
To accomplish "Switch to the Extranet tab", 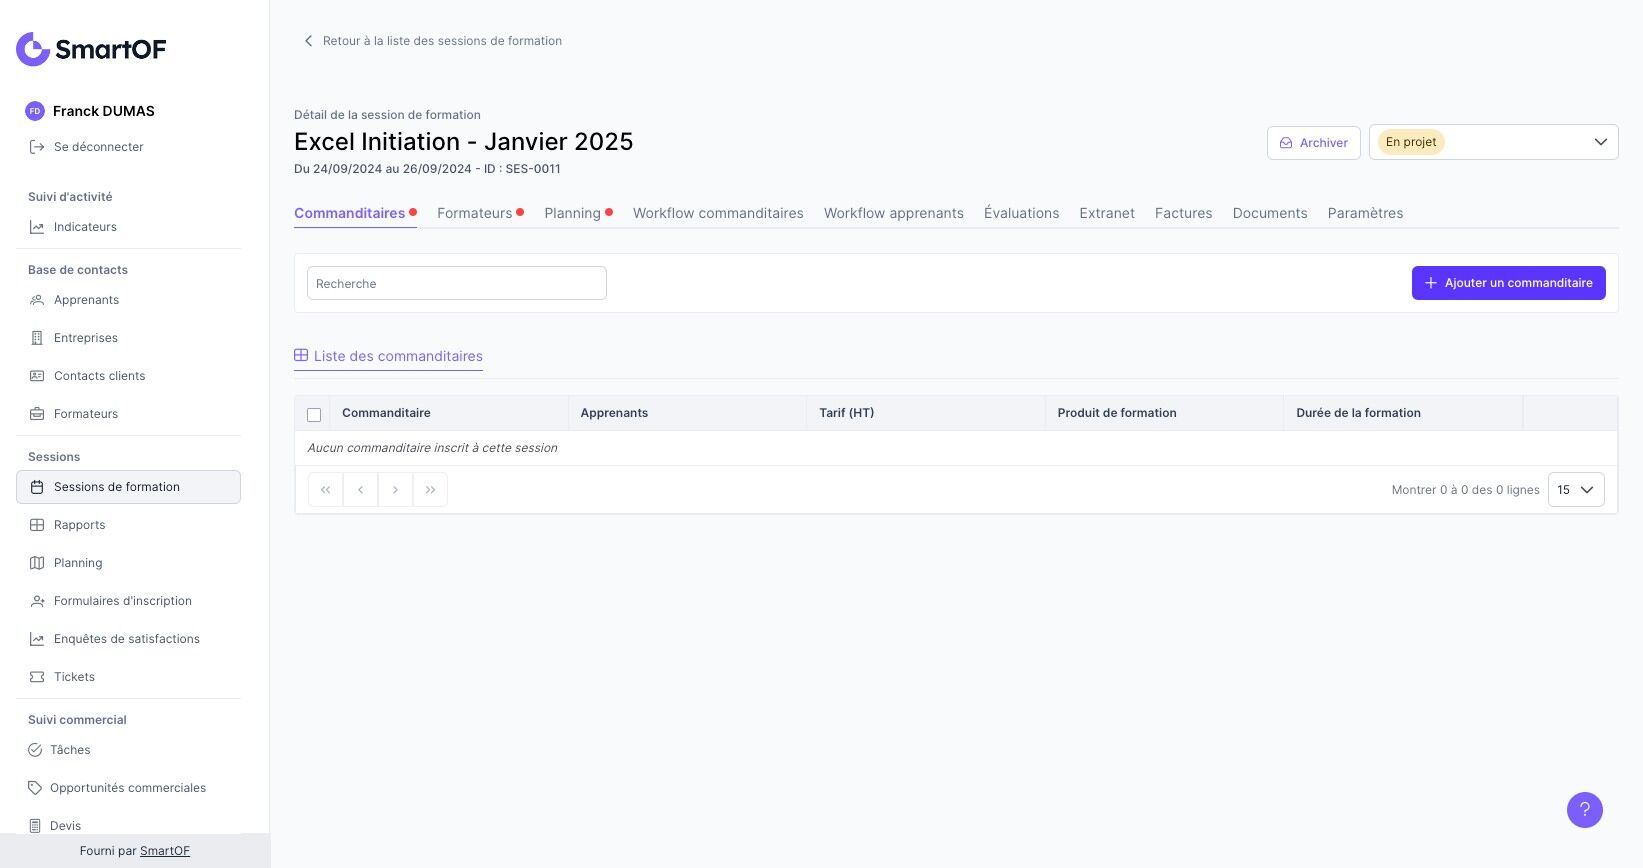I will pyautogui.click(x=1107, y=213).
